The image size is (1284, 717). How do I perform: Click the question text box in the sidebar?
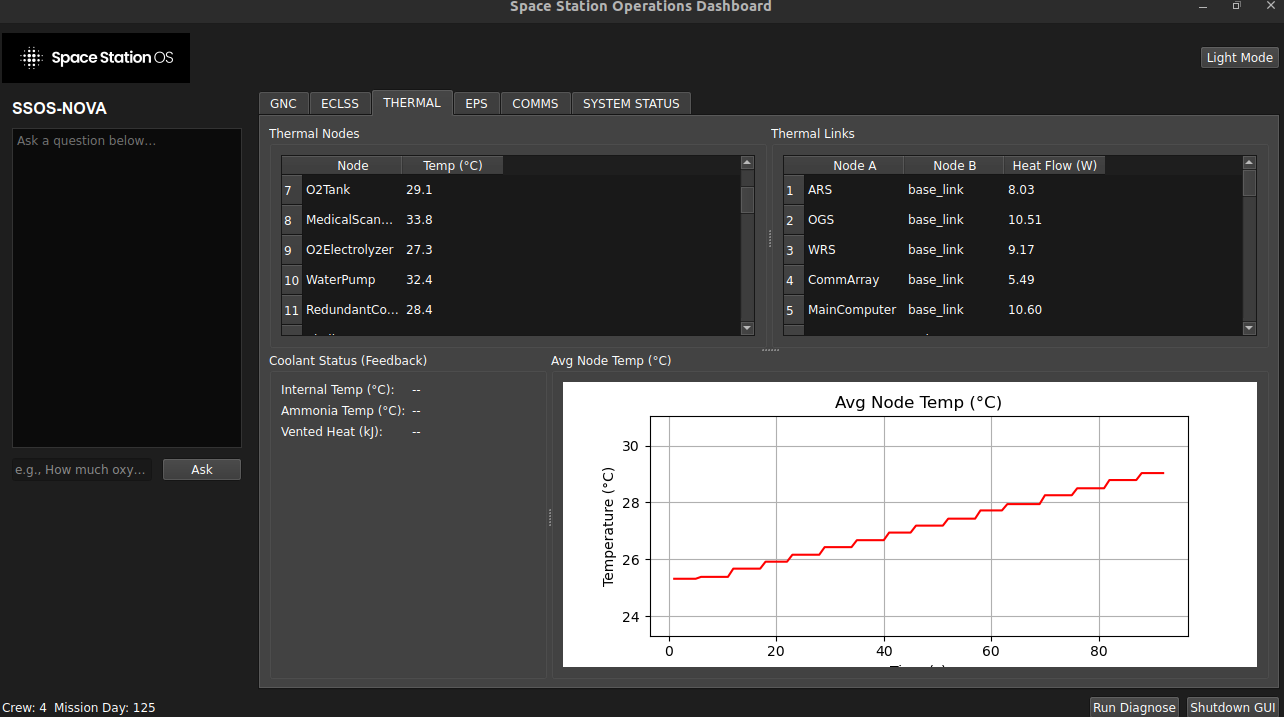click(126, 285)
